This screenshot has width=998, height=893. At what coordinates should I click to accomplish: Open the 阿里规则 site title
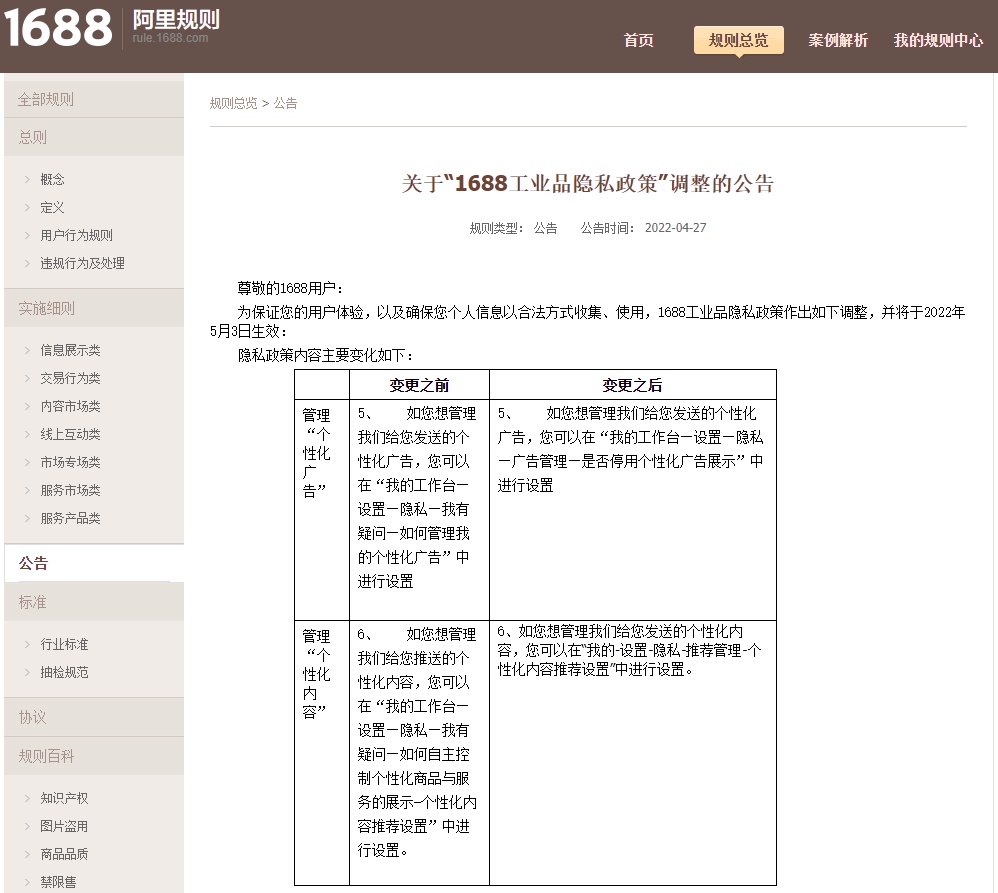[x=176, y=20]
